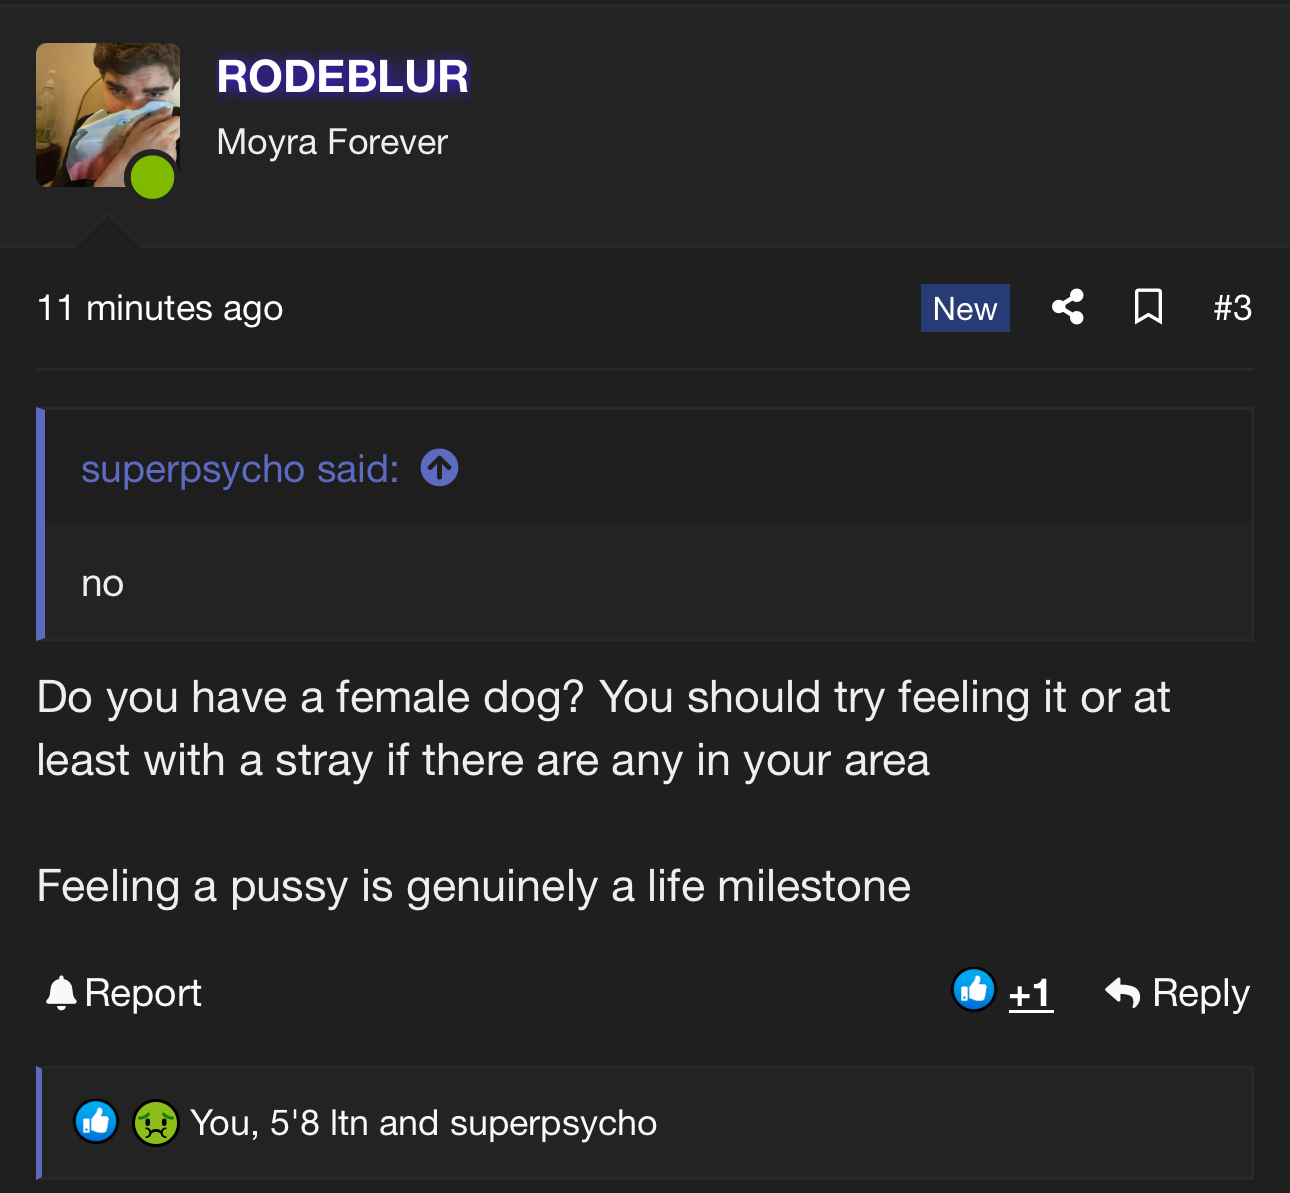Click the green online status dot
Screen dimensions: 1290x1193
152,178
